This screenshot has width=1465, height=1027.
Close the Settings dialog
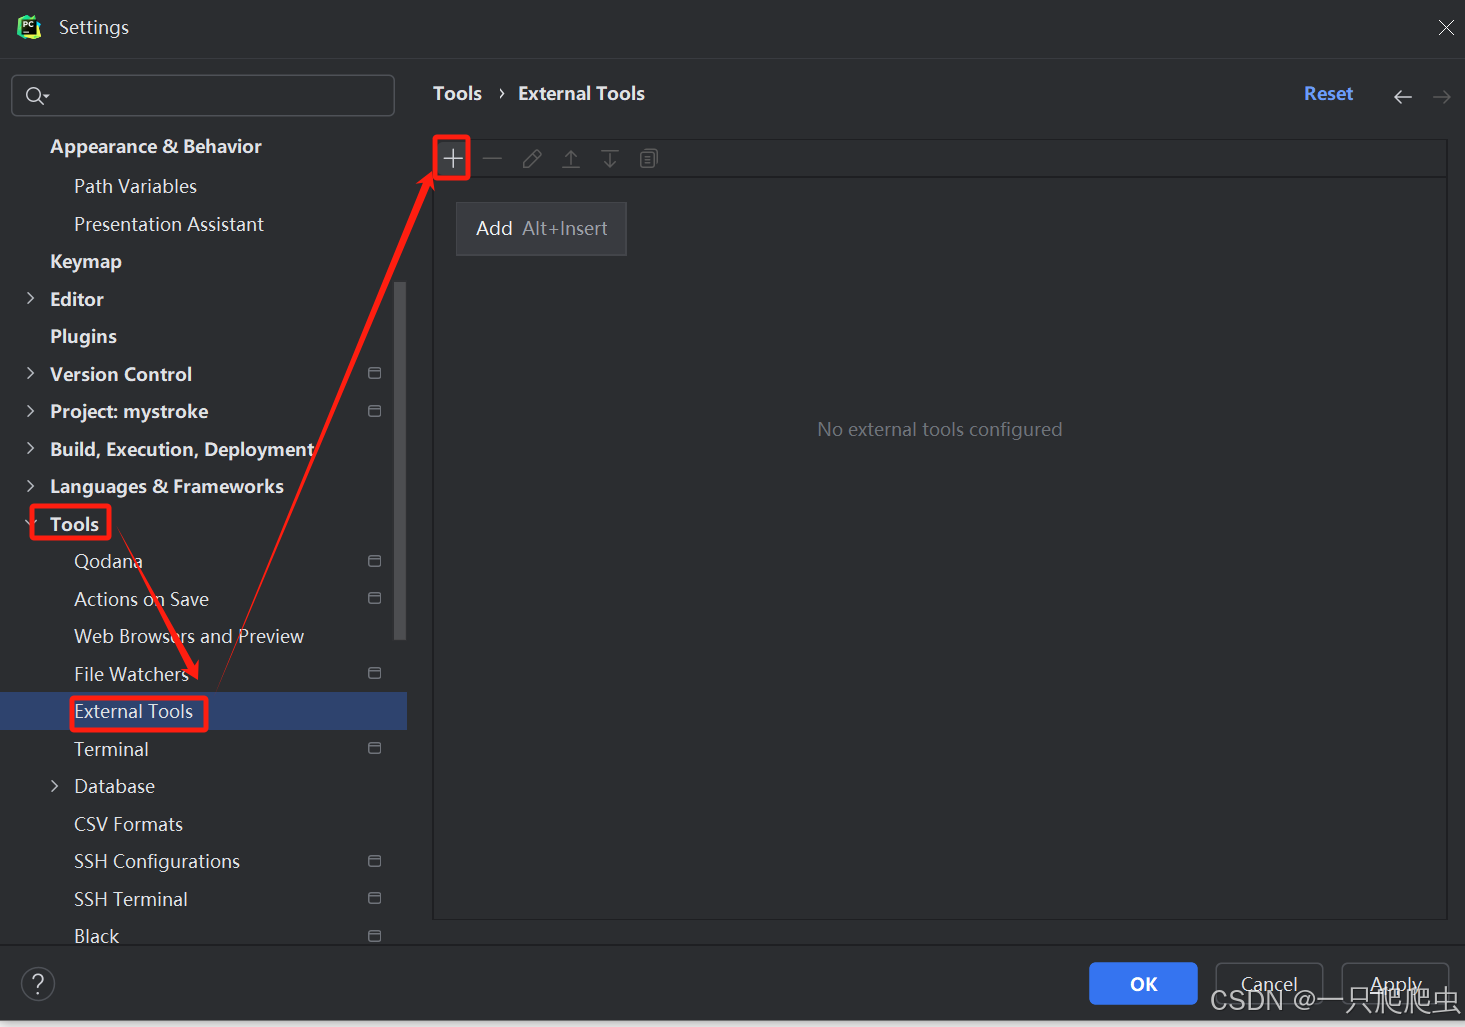click(1446, 28)
